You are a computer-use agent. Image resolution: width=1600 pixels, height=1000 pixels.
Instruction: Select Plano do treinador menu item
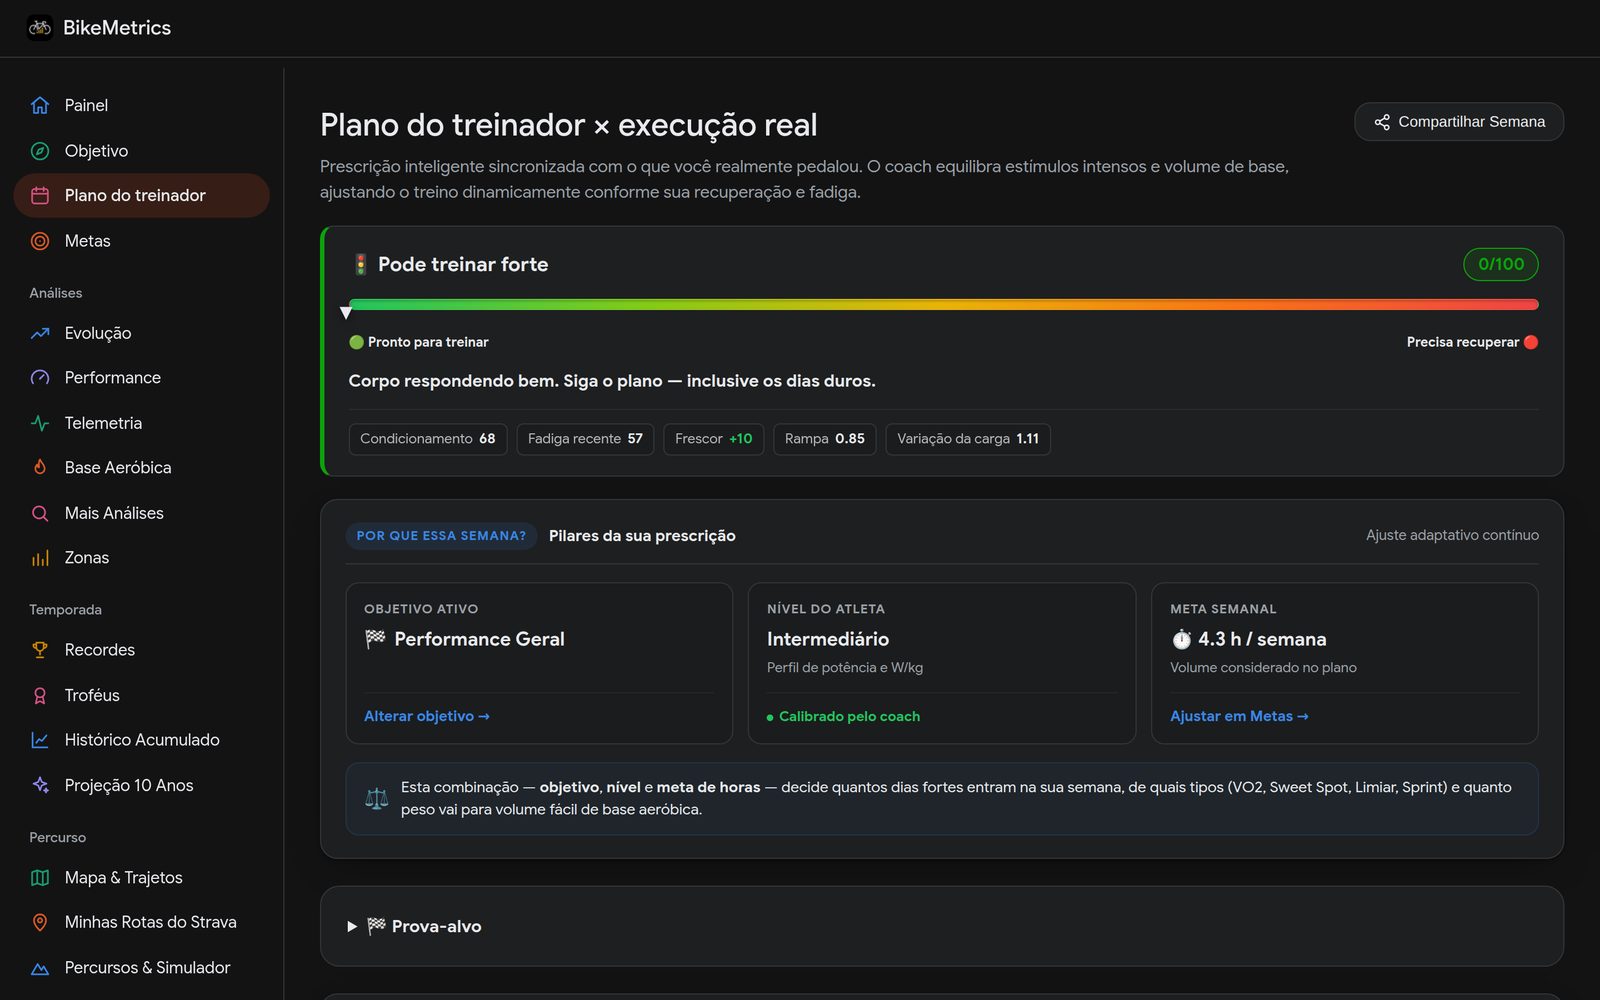pos(142,195)
